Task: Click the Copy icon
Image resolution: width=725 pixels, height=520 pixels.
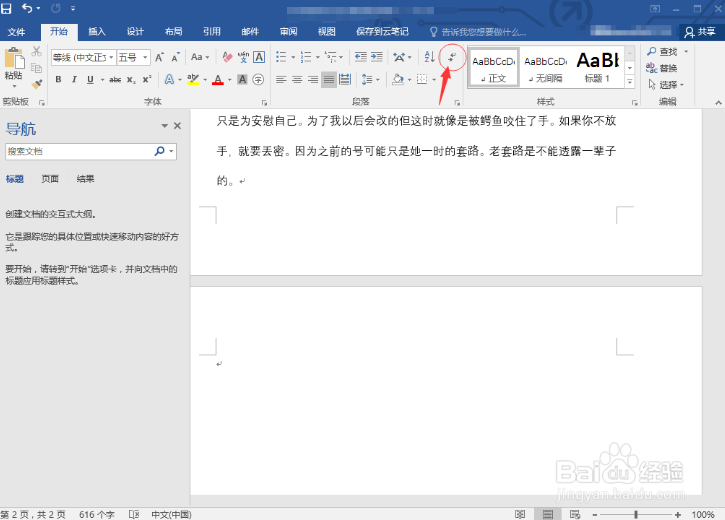Action: (x=36, y=68)
